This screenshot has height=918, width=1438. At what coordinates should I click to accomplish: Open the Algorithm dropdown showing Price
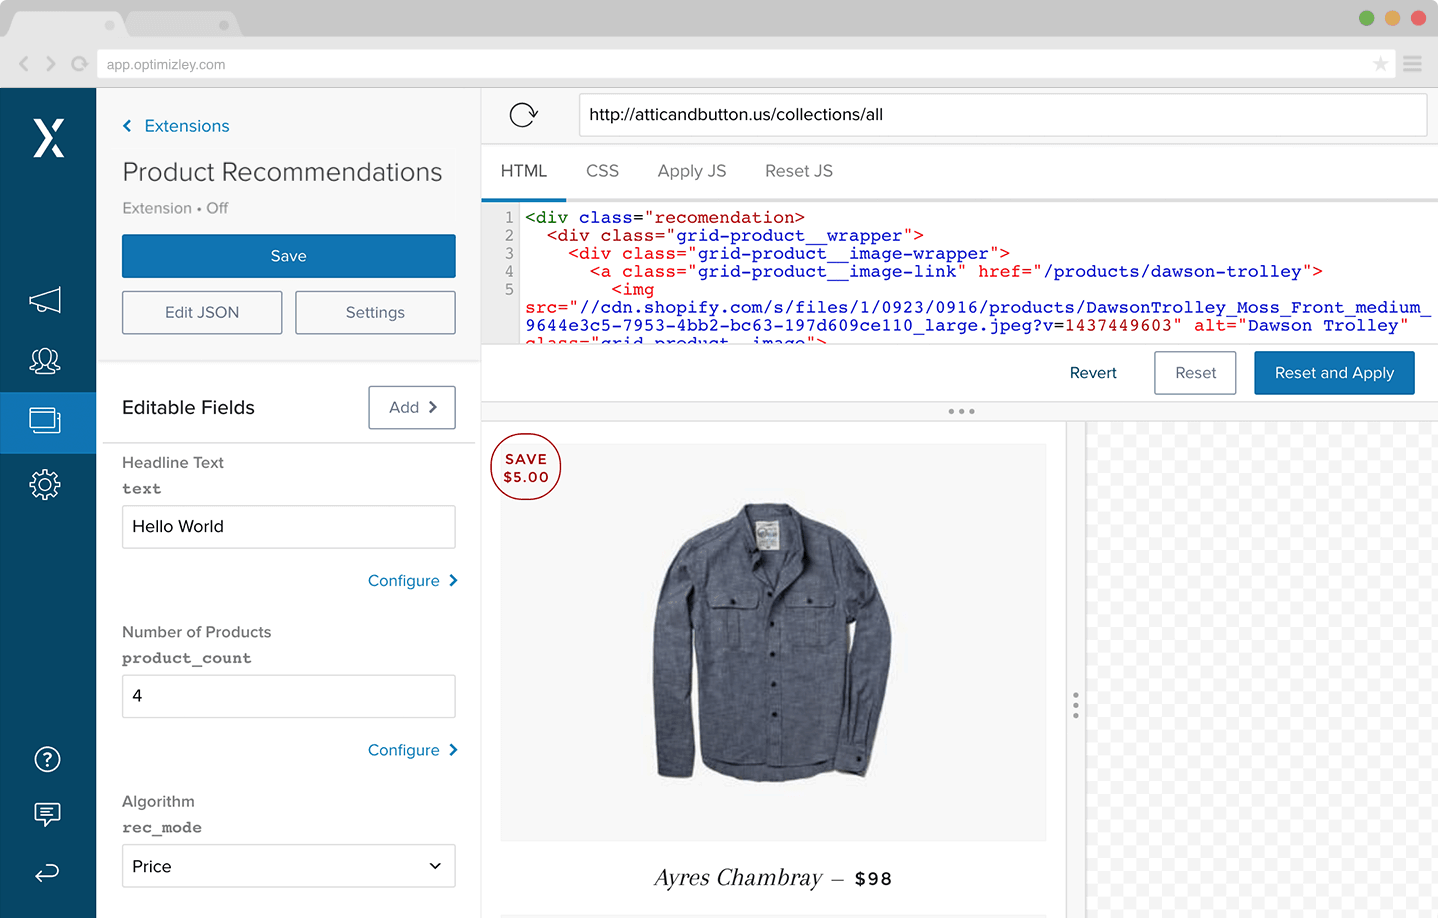[x=289, y=866]
